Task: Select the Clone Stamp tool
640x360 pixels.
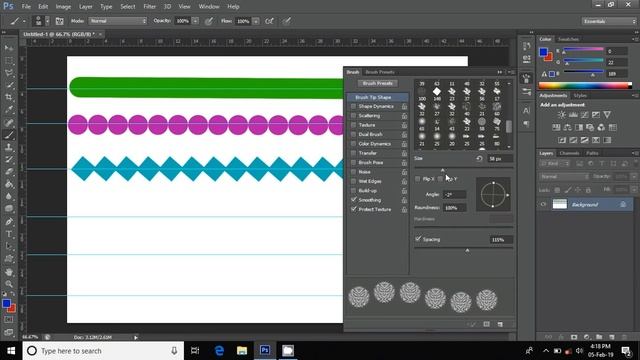Action: click(9, 147)
